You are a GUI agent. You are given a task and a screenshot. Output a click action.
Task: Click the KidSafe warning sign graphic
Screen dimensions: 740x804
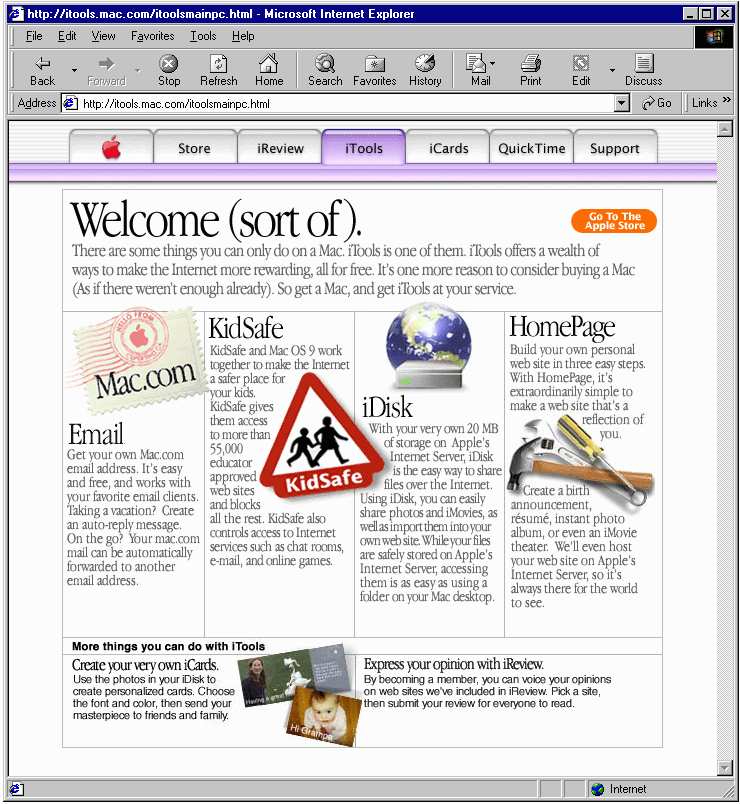[321, 436]
